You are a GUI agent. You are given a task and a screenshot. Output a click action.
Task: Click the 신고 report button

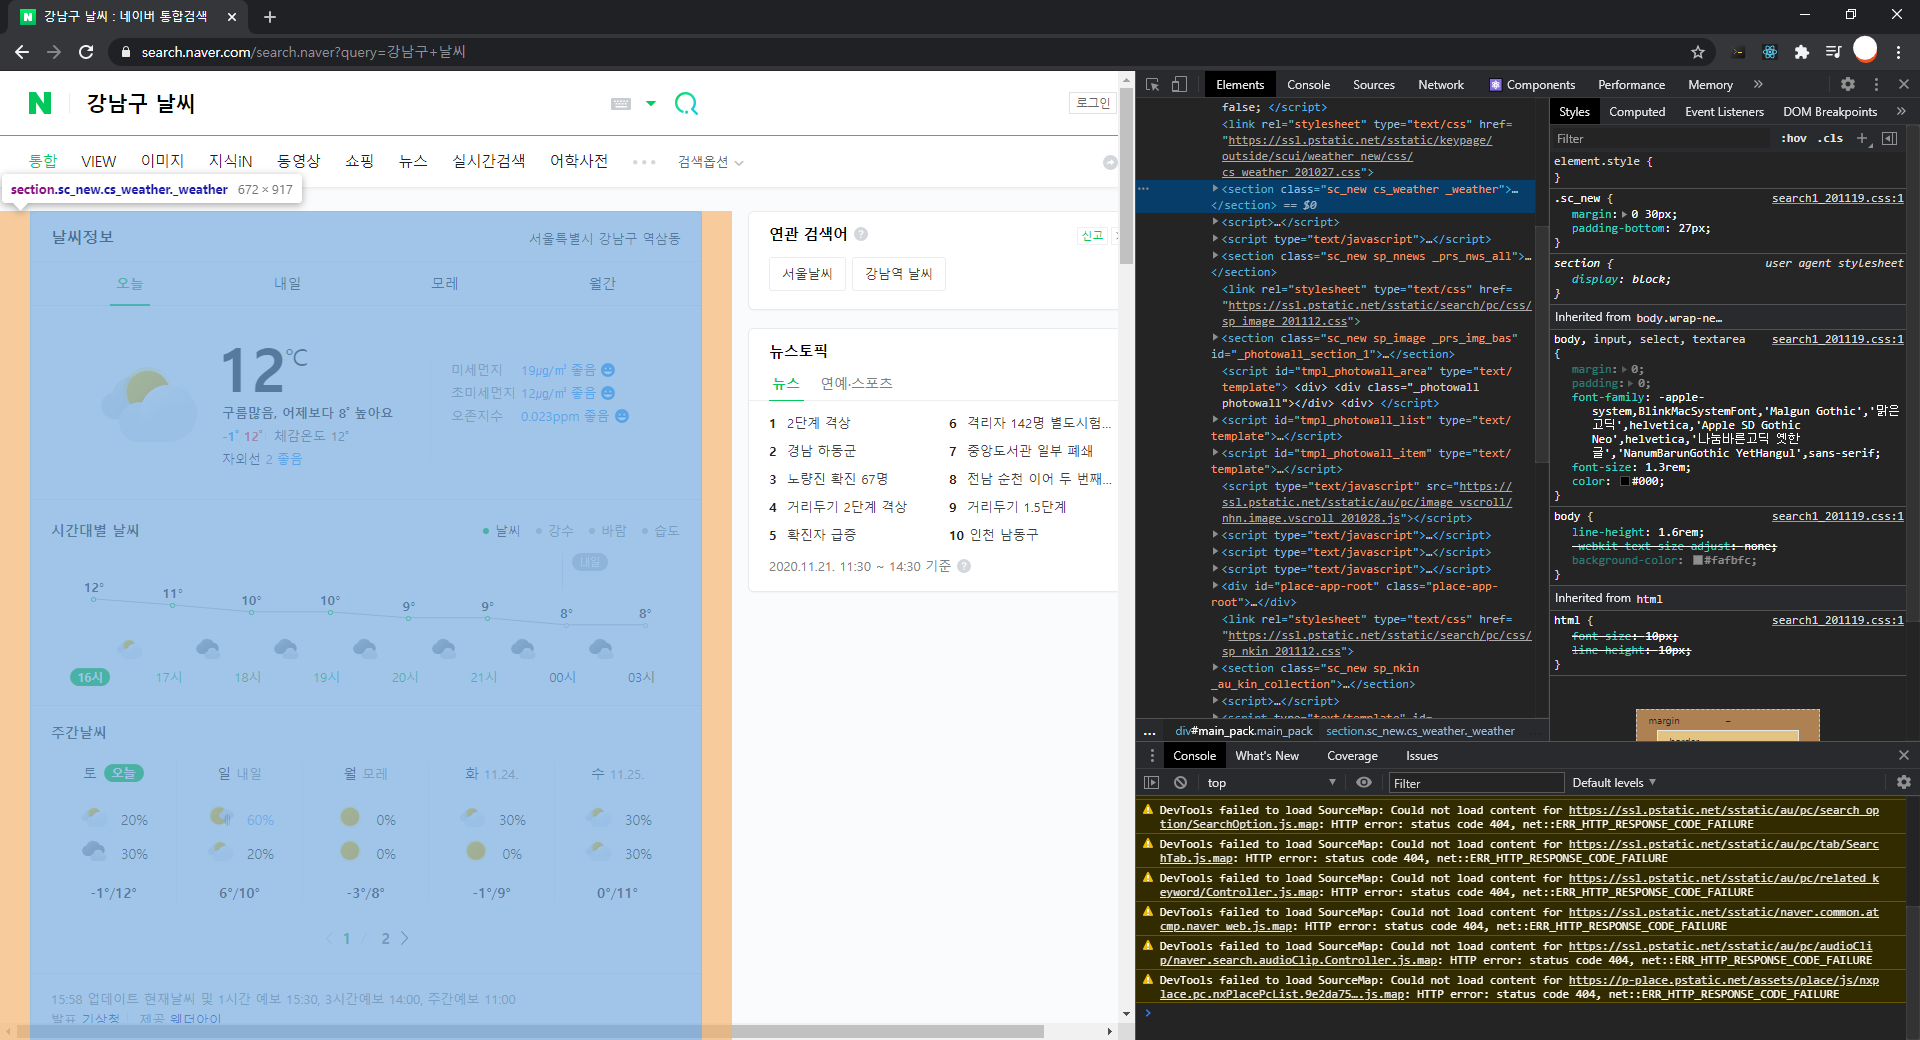[x=1092, y=235]
